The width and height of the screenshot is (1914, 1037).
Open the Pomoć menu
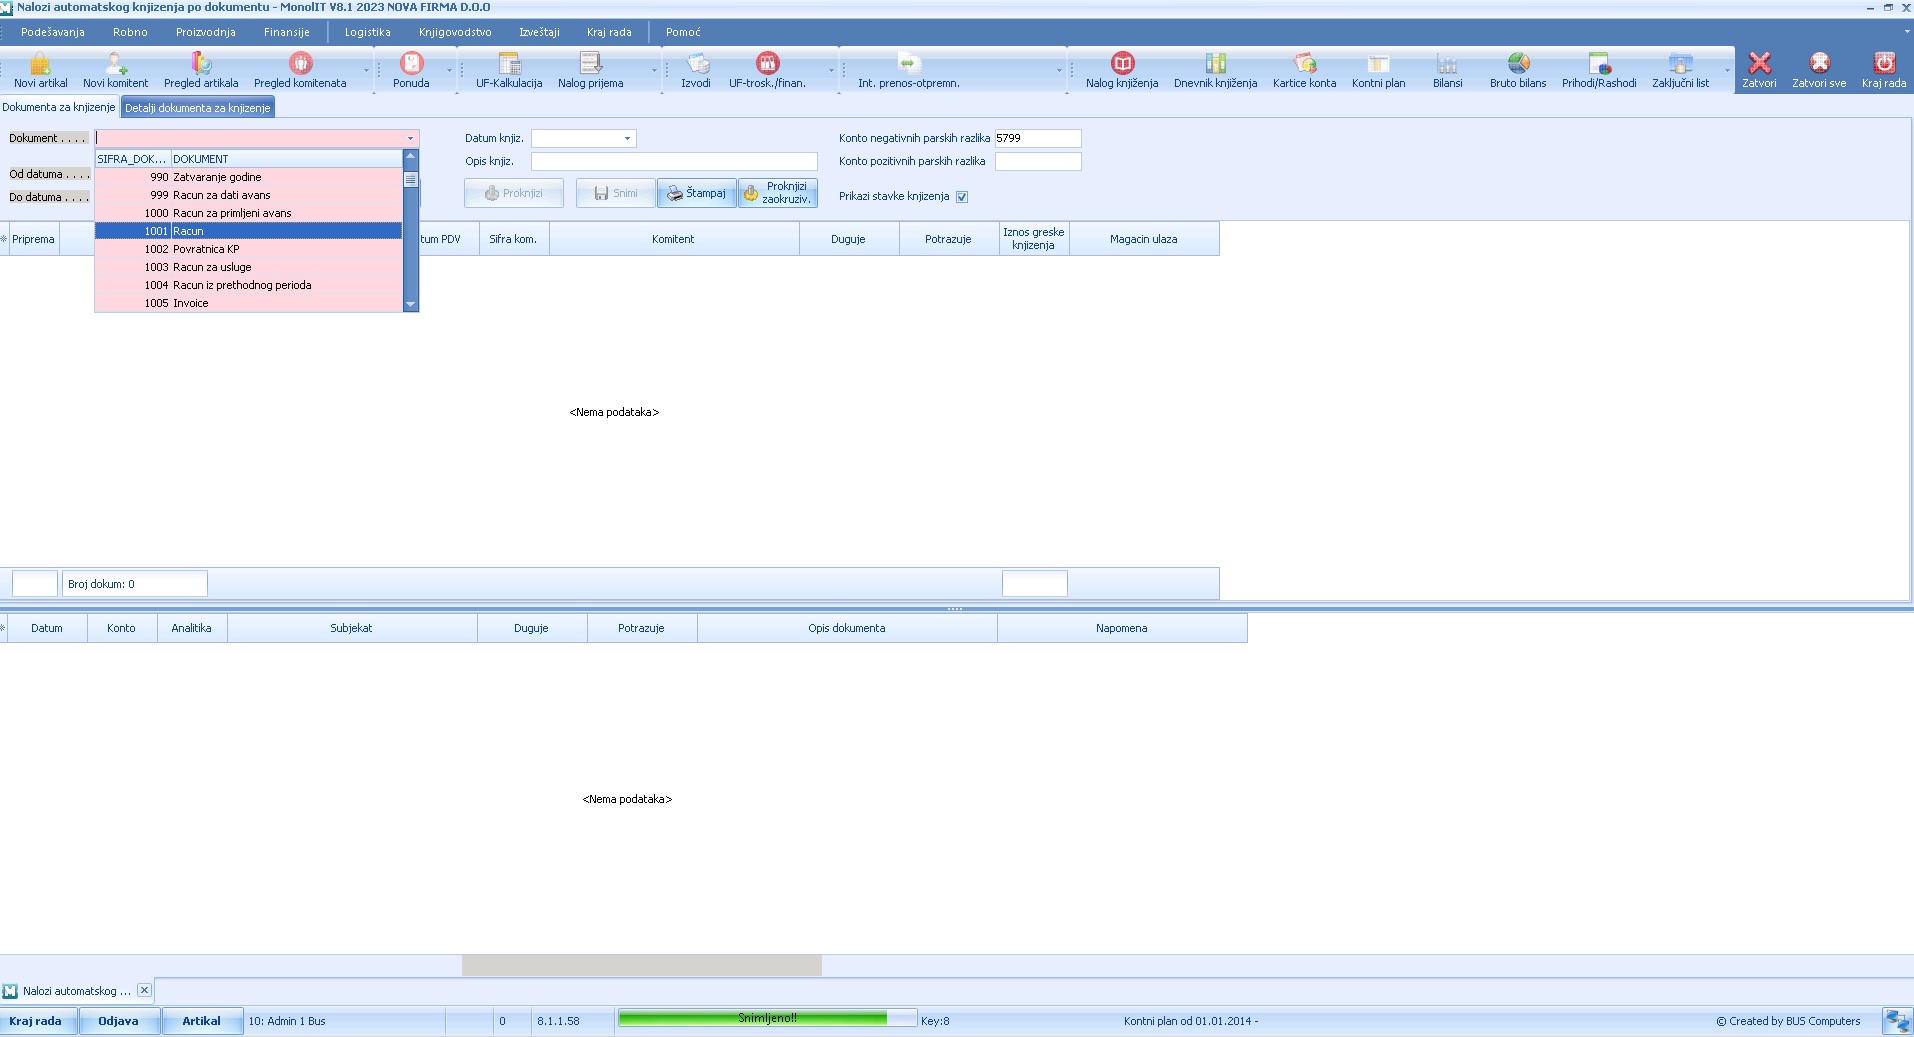pyautogui.click(x=683, y=32)
